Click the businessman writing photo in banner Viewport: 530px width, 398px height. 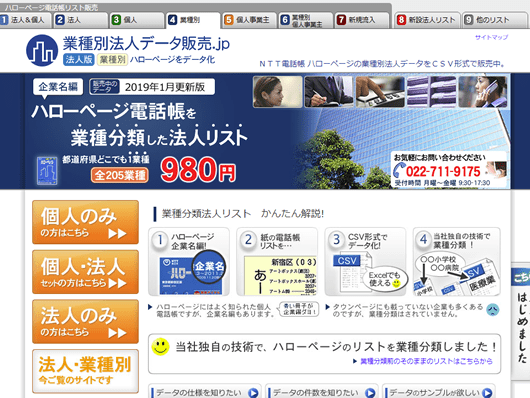pos(329,92)
